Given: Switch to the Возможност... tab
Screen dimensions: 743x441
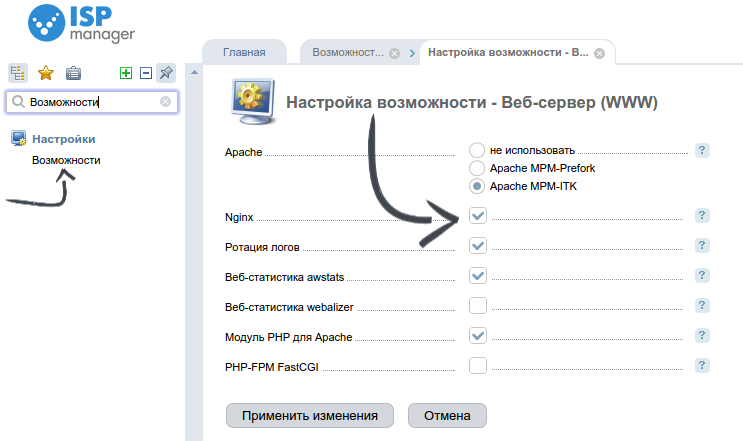Looking at the screenshot, I should pos(348,52).
